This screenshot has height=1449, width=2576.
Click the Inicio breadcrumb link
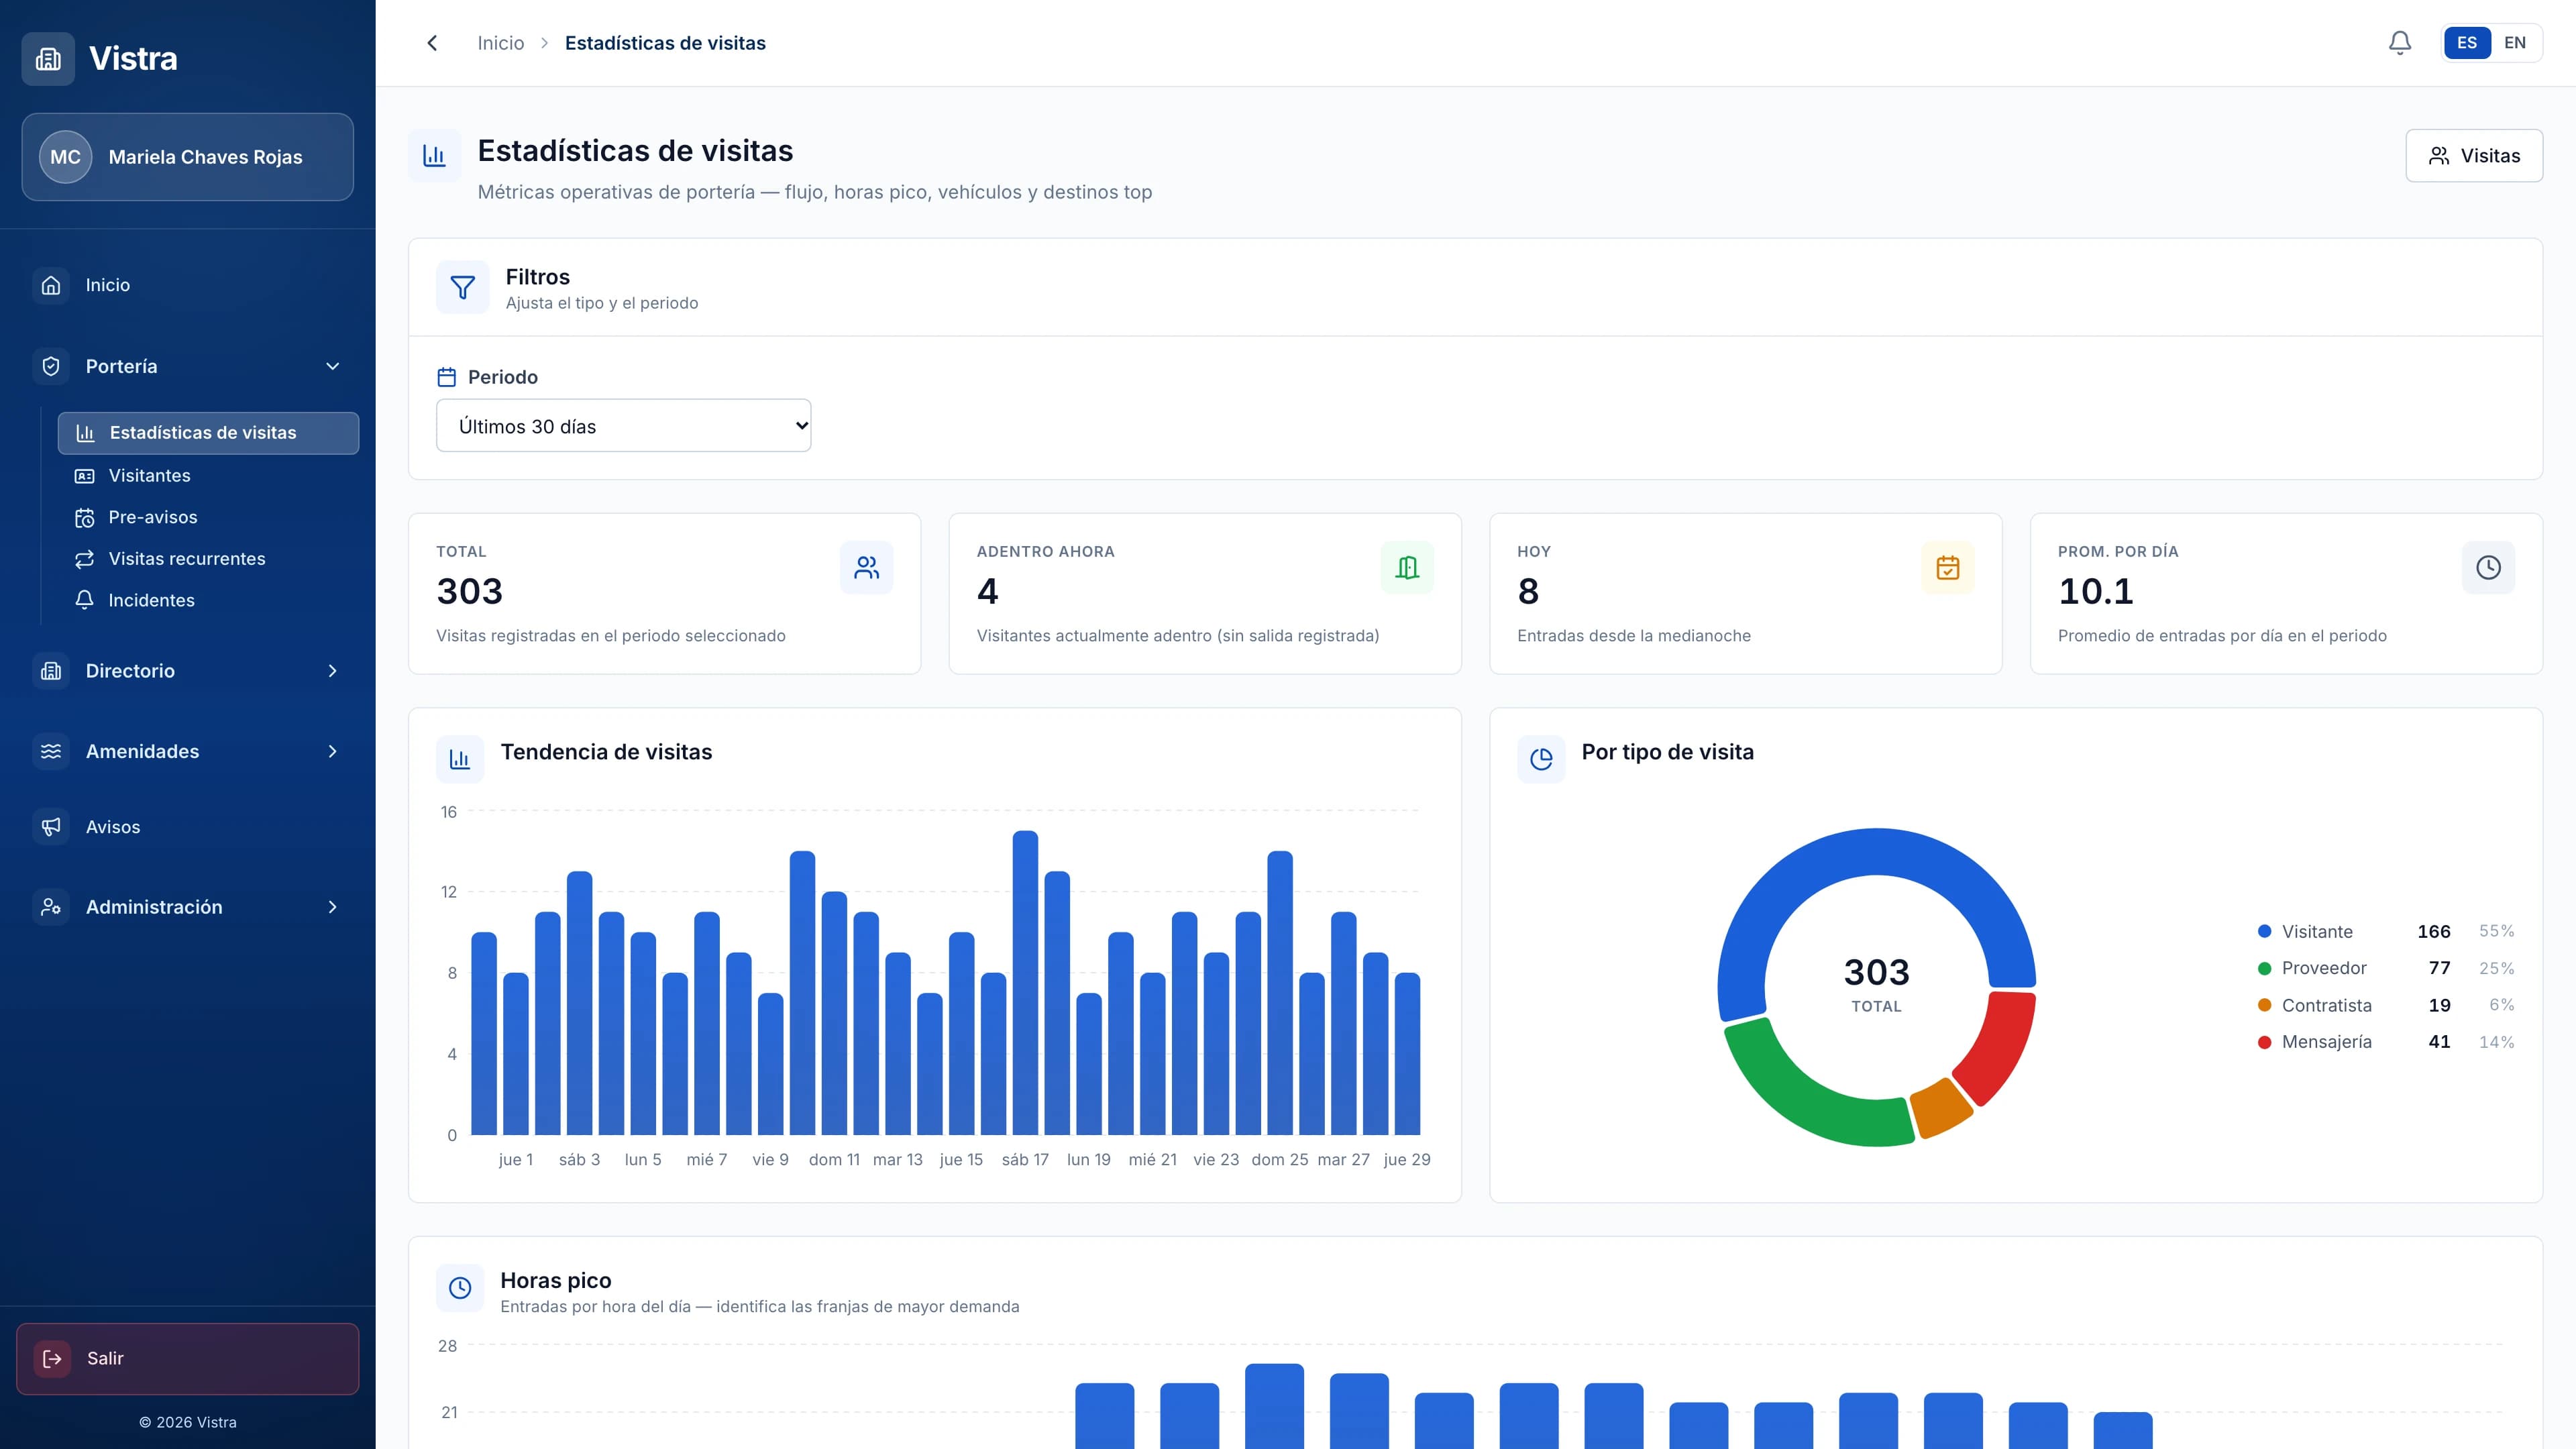tap(500, 43)
